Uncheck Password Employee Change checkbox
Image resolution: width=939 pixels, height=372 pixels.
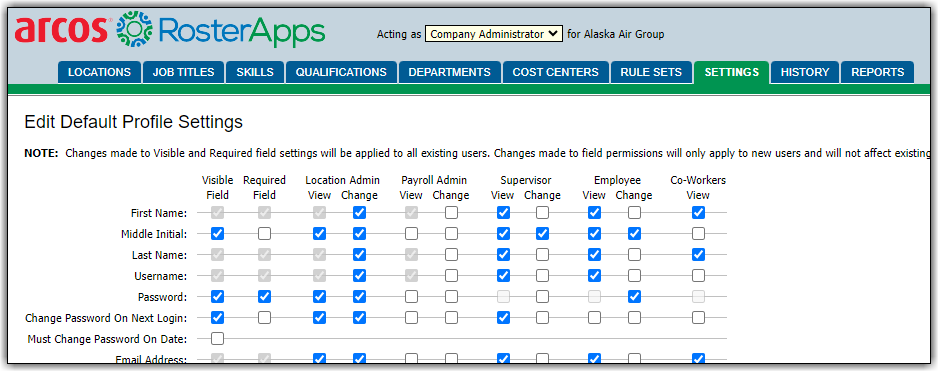(634, 297)
